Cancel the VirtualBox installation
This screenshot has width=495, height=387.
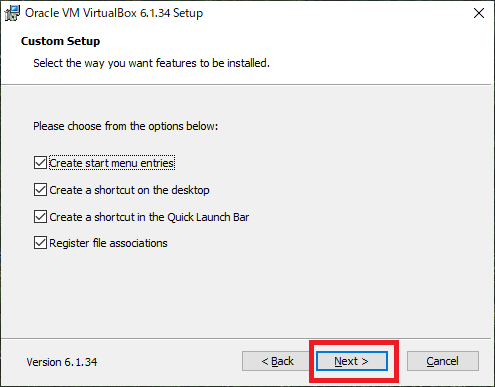click(443, 361)
